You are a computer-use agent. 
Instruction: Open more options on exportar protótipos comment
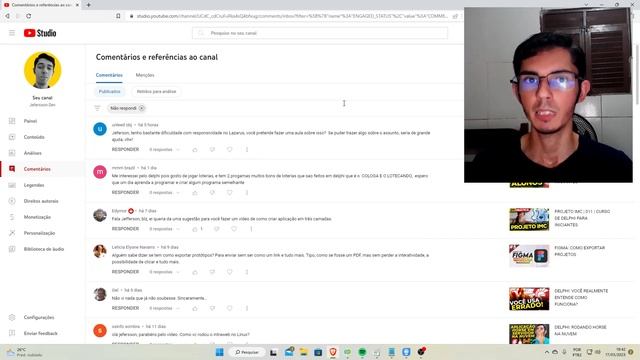coord(247,272)
